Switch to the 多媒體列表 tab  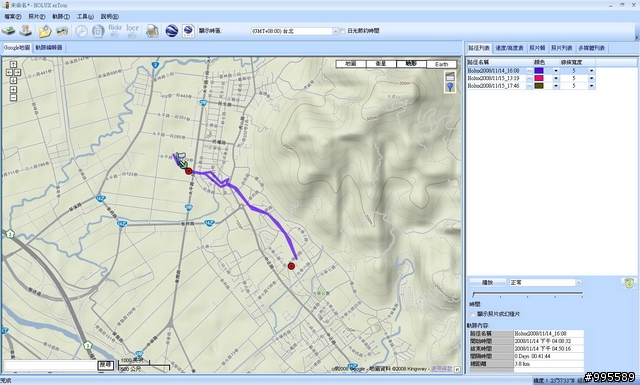[x=591, y=48]
